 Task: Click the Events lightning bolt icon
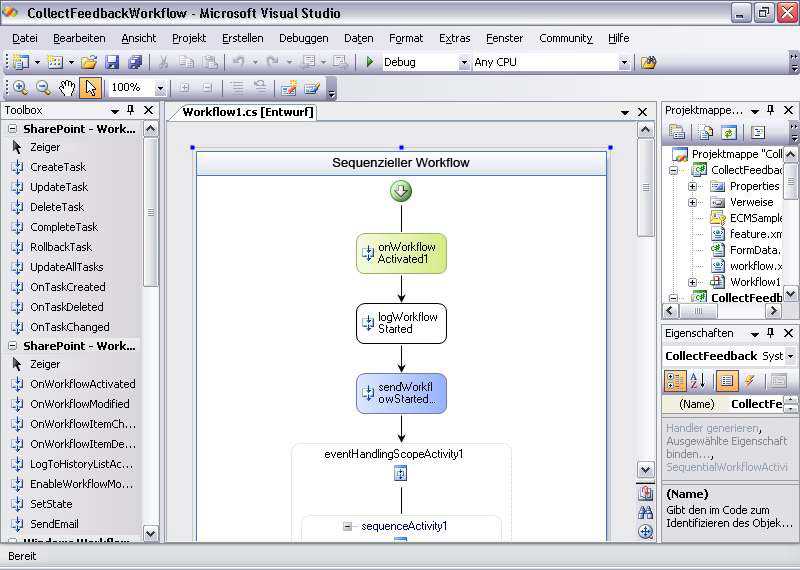[x=749, y=381]
